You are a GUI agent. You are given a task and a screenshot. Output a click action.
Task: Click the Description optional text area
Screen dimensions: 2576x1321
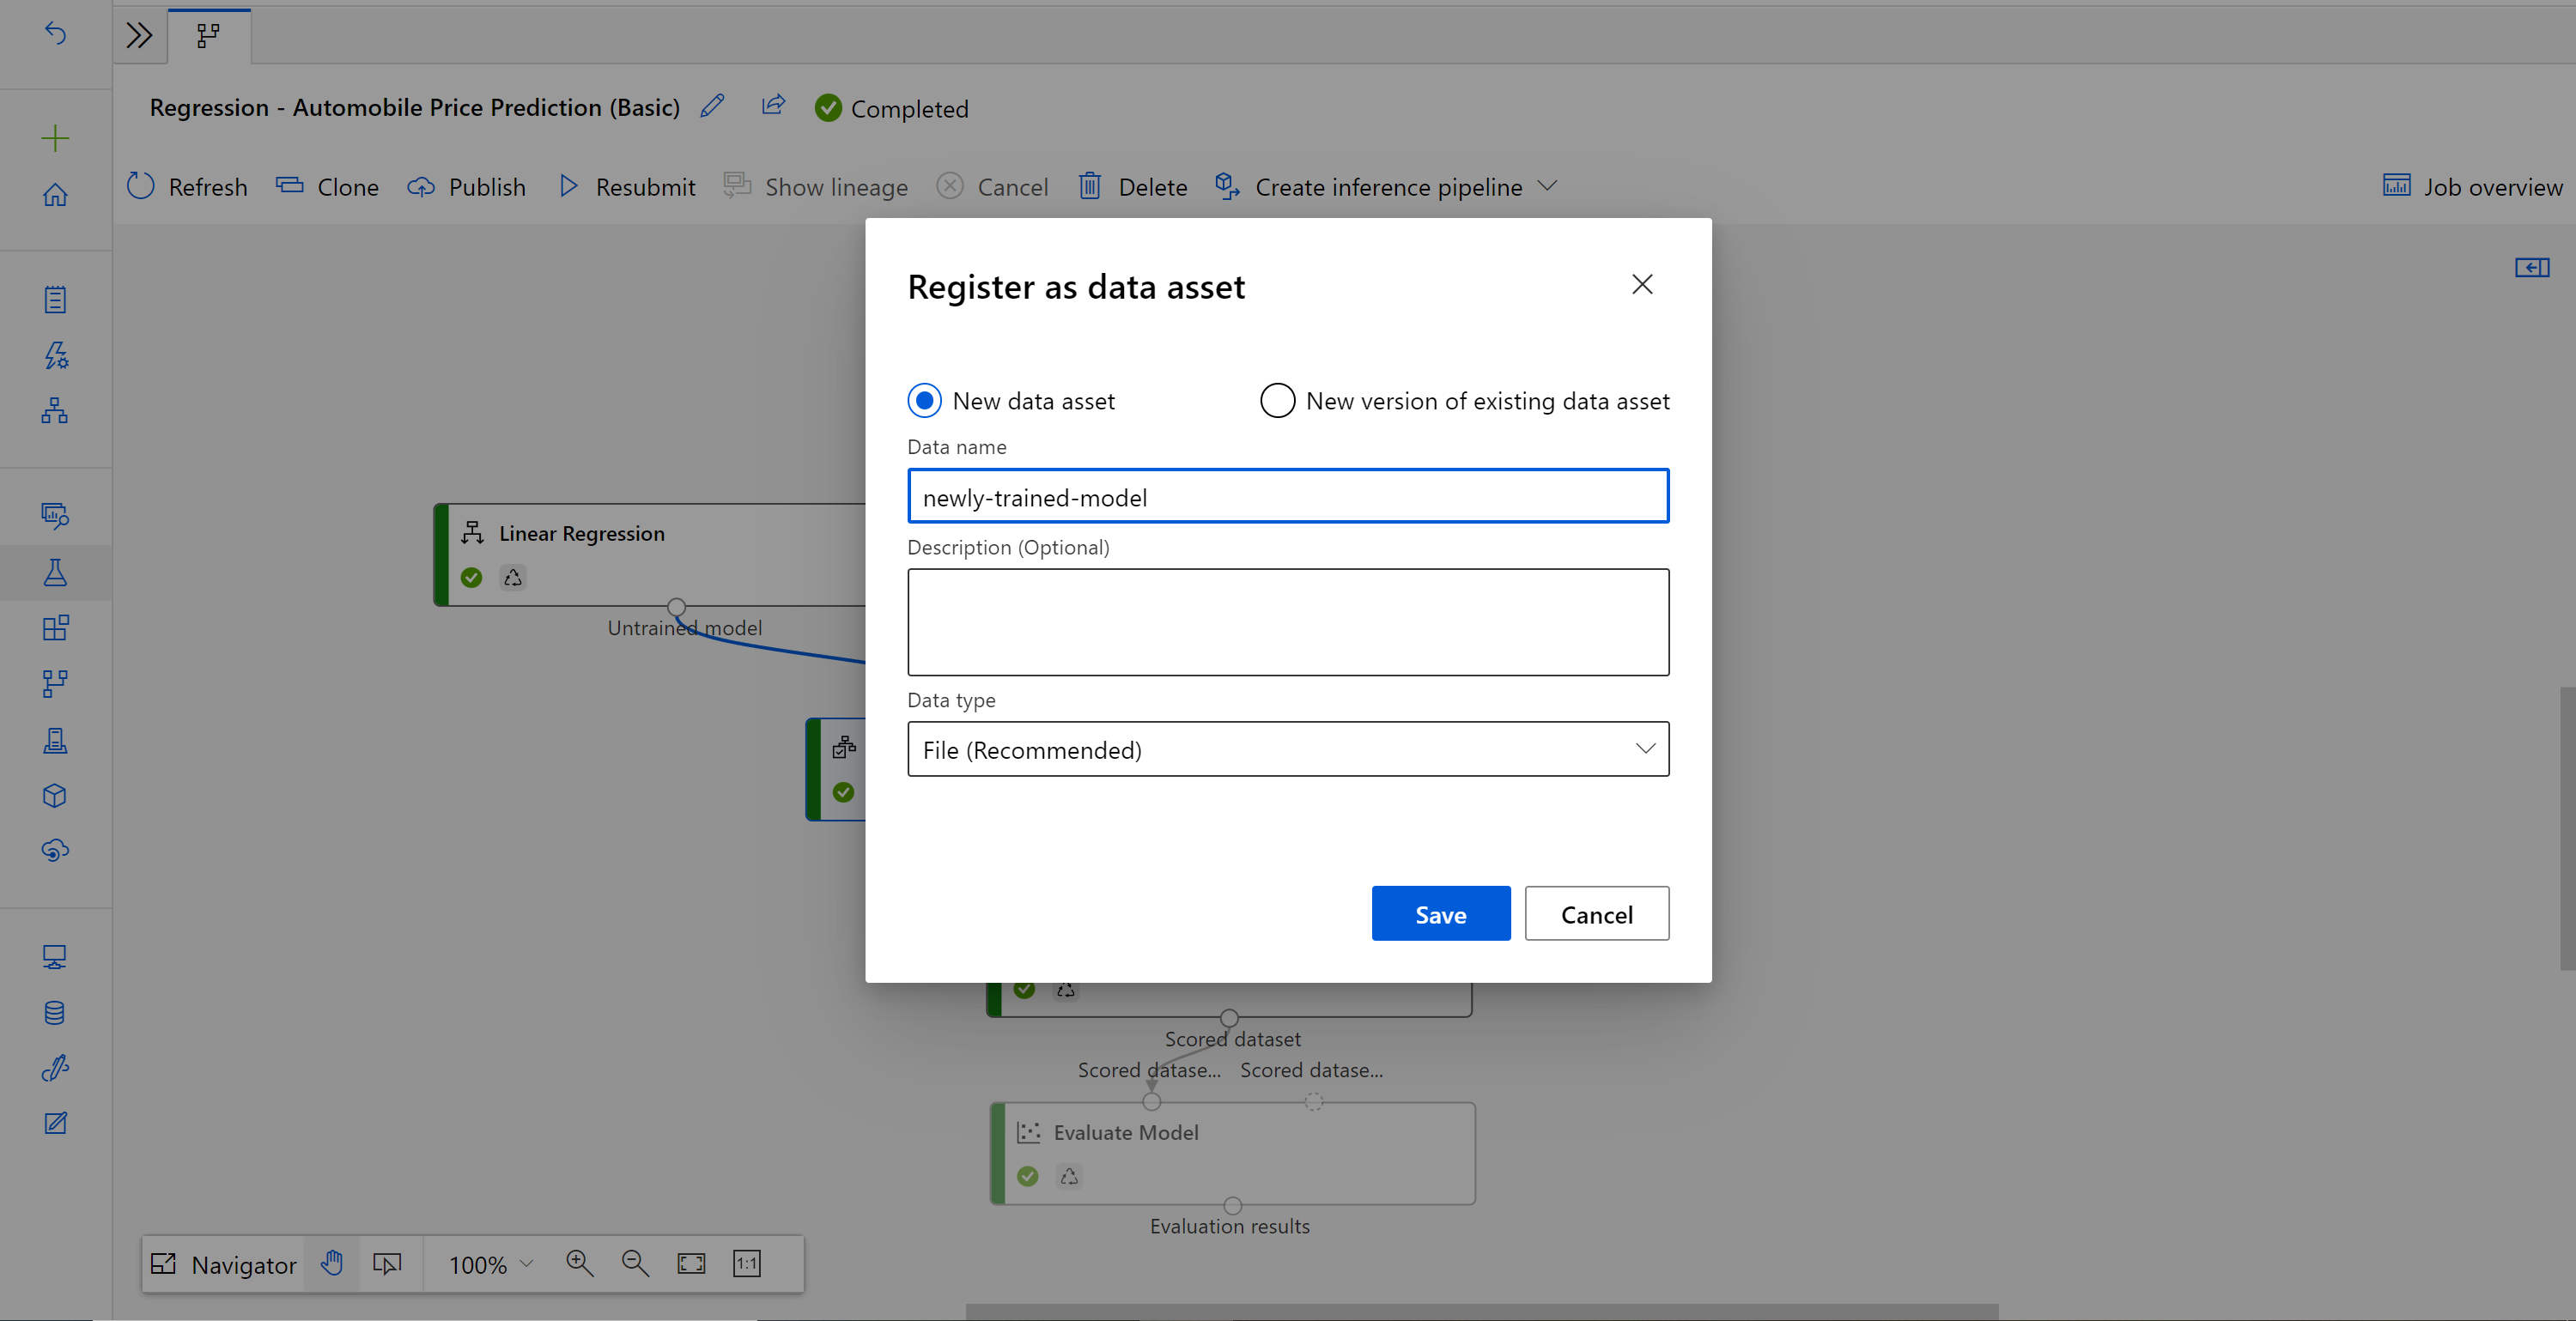[1287, 621]
